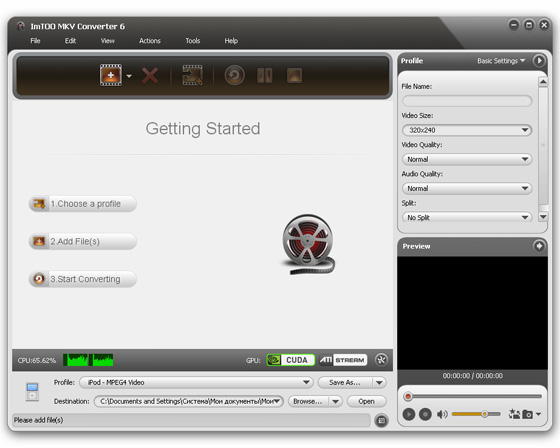
Task: Toggle CUDA GPU acceleration
Action: click(290, 360)
